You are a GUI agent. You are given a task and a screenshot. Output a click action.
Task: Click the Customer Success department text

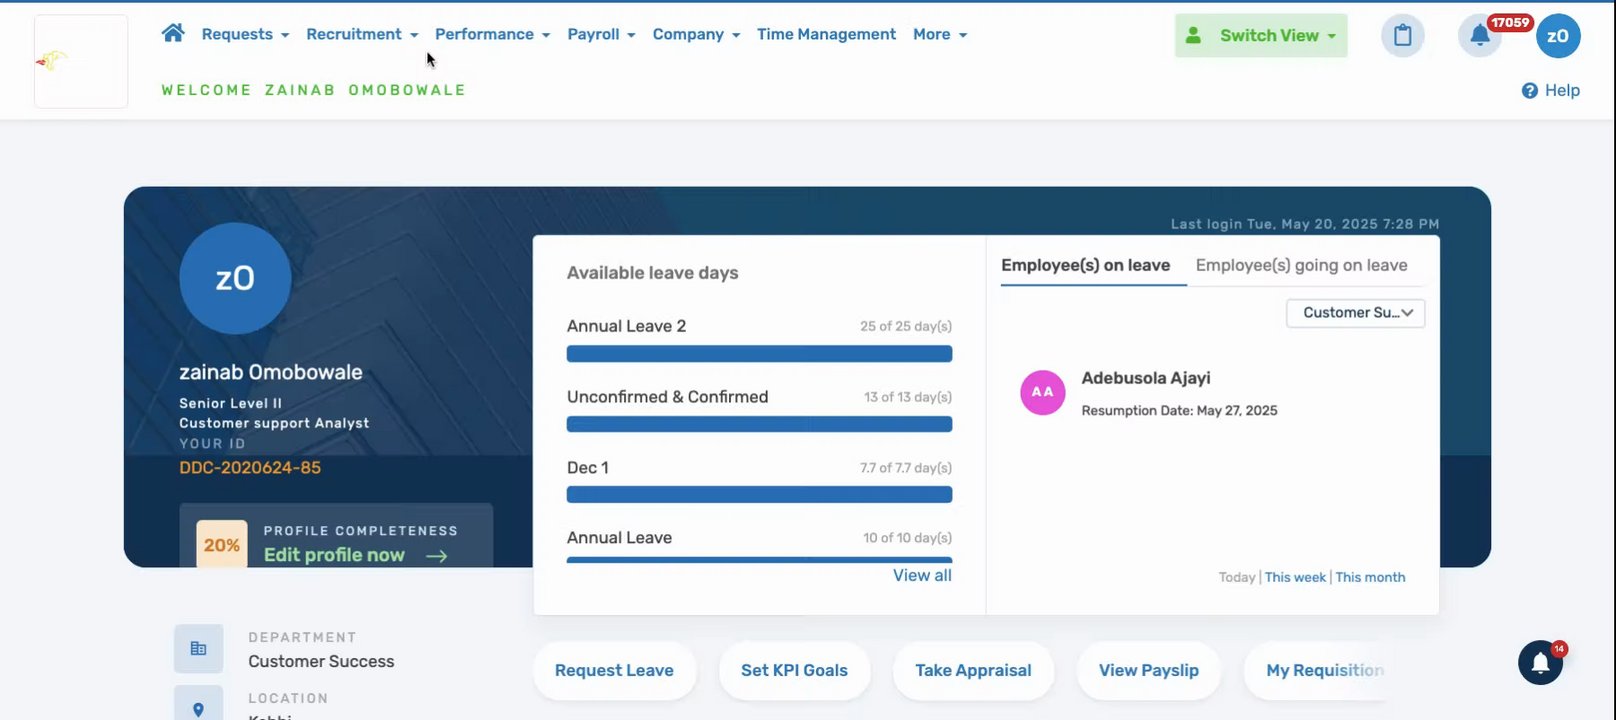coord(321,662)
